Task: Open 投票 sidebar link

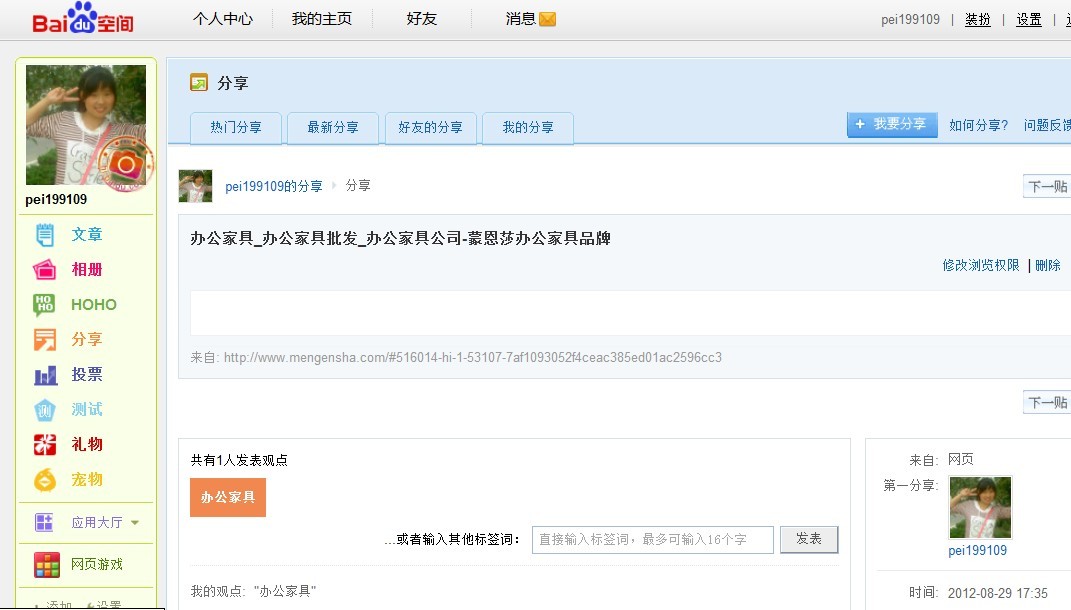Action: [87, 374]
